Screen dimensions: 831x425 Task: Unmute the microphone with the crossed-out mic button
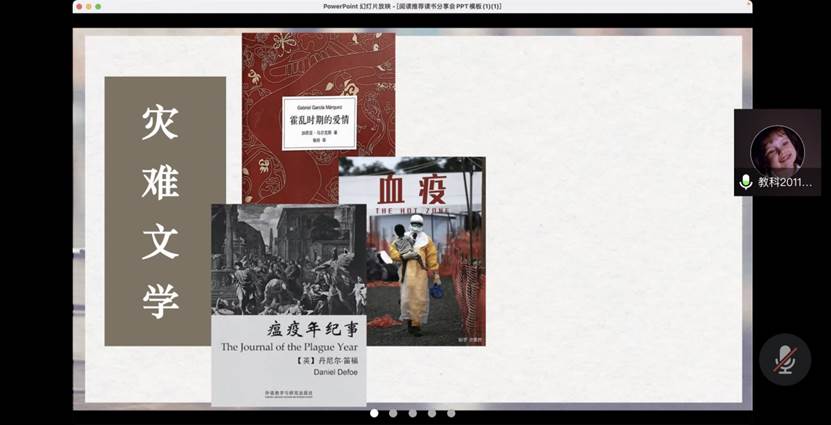pyautogui.click(x=785, y=359)
